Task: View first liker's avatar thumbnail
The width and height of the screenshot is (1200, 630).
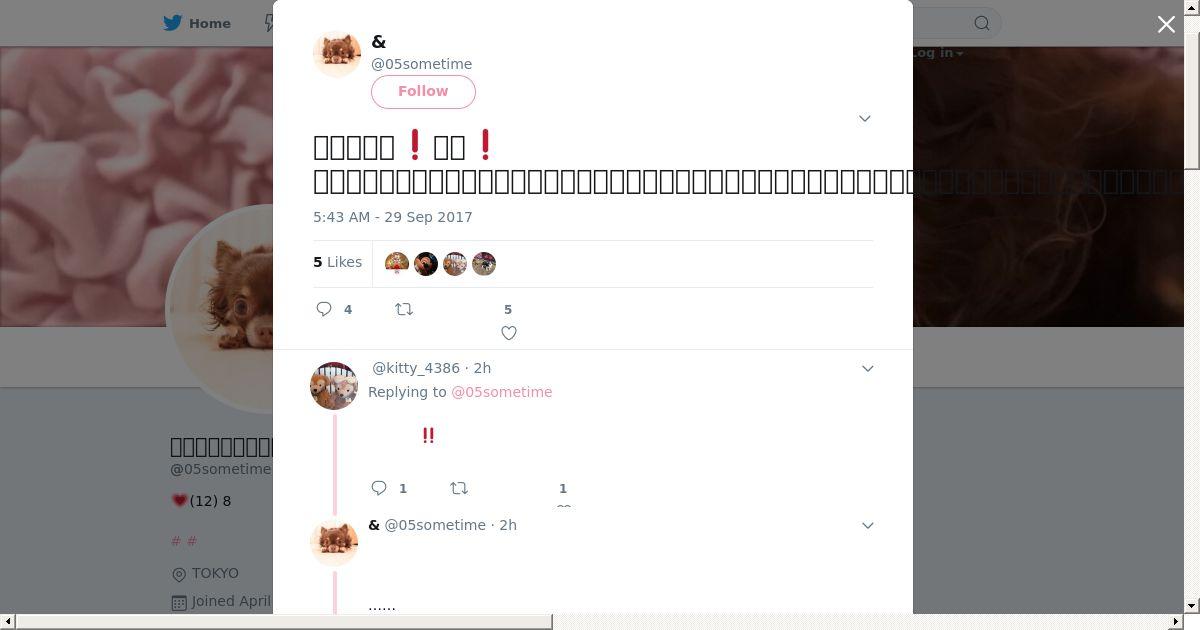Action: [x=397, y=264]
